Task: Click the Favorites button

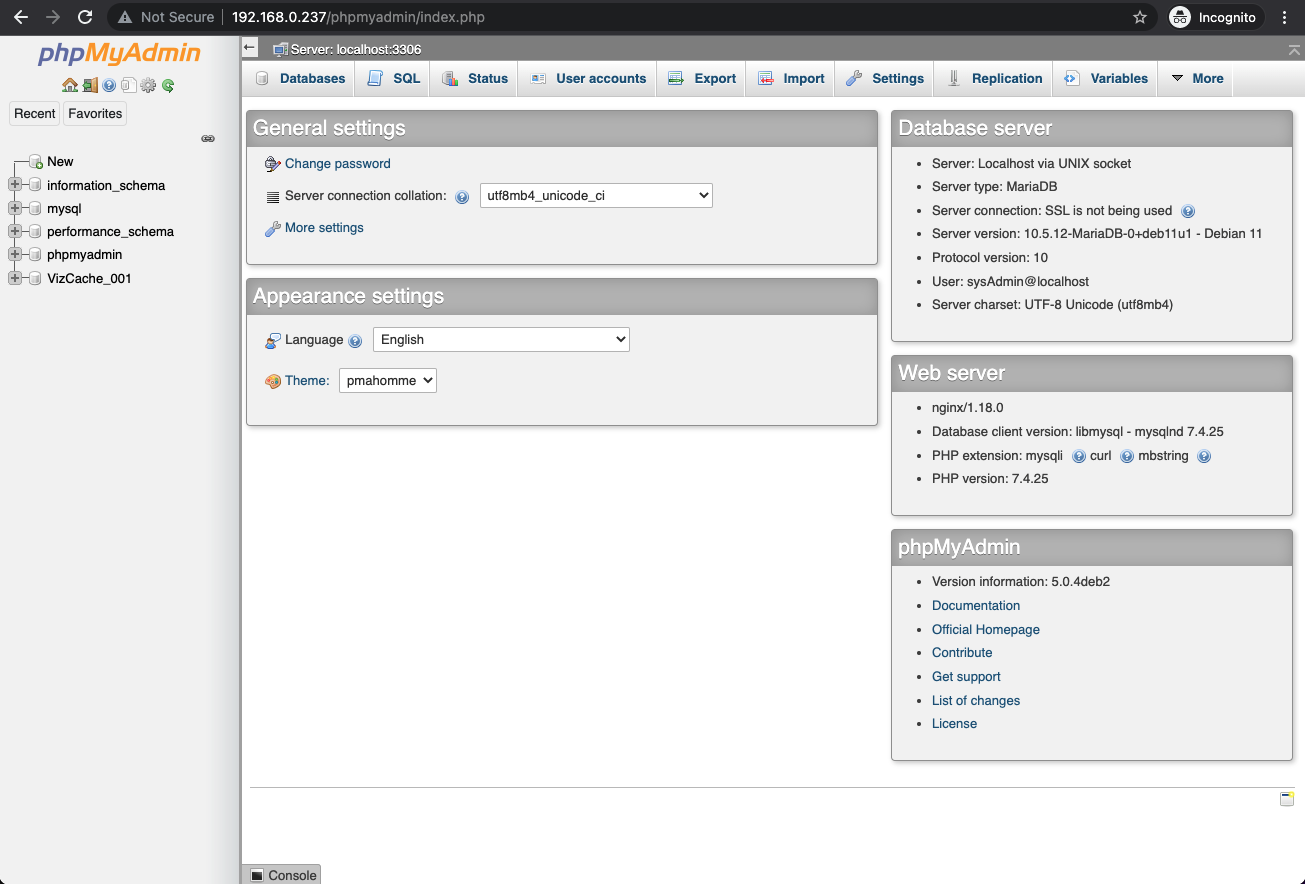Action: coord(95,114)
